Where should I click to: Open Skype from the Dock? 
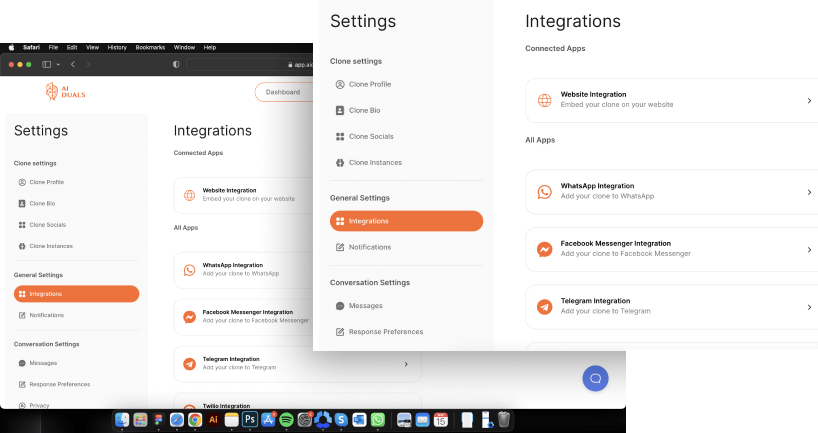pos(341,419)
